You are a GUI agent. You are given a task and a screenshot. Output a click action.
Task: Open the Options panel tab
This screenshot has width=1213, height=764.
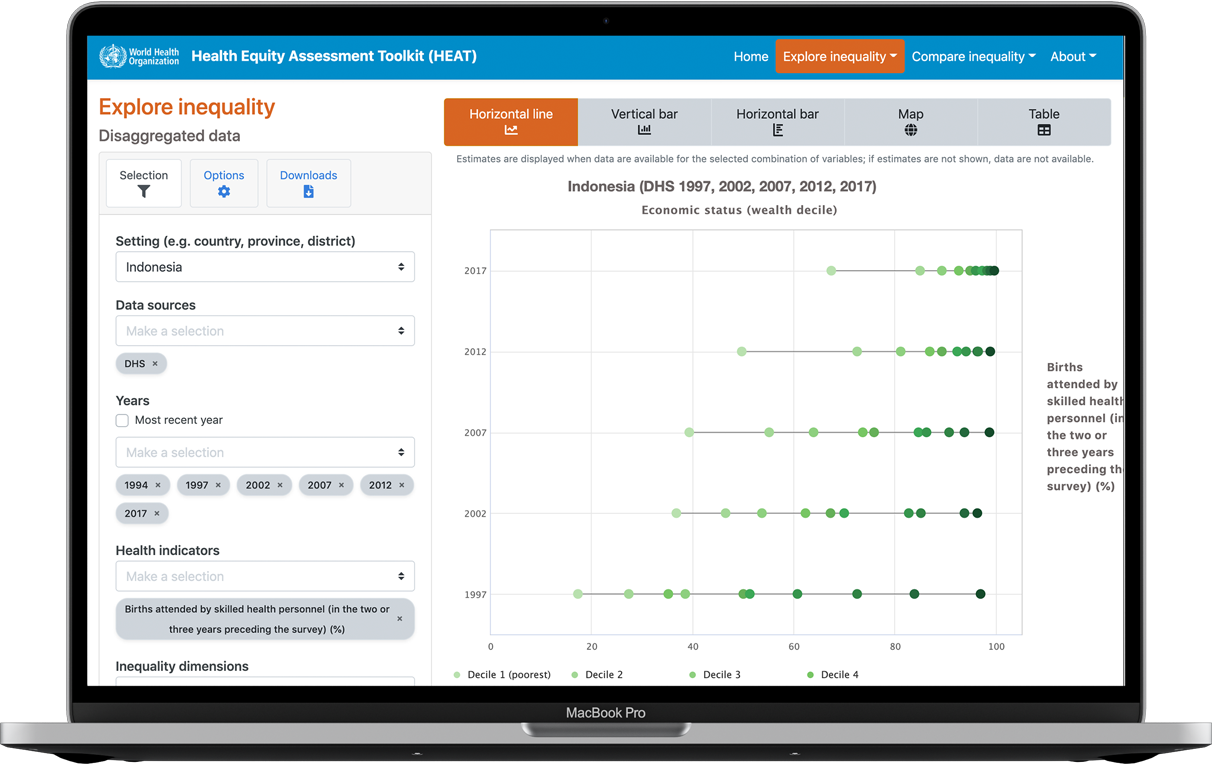(x=224, y=183)
